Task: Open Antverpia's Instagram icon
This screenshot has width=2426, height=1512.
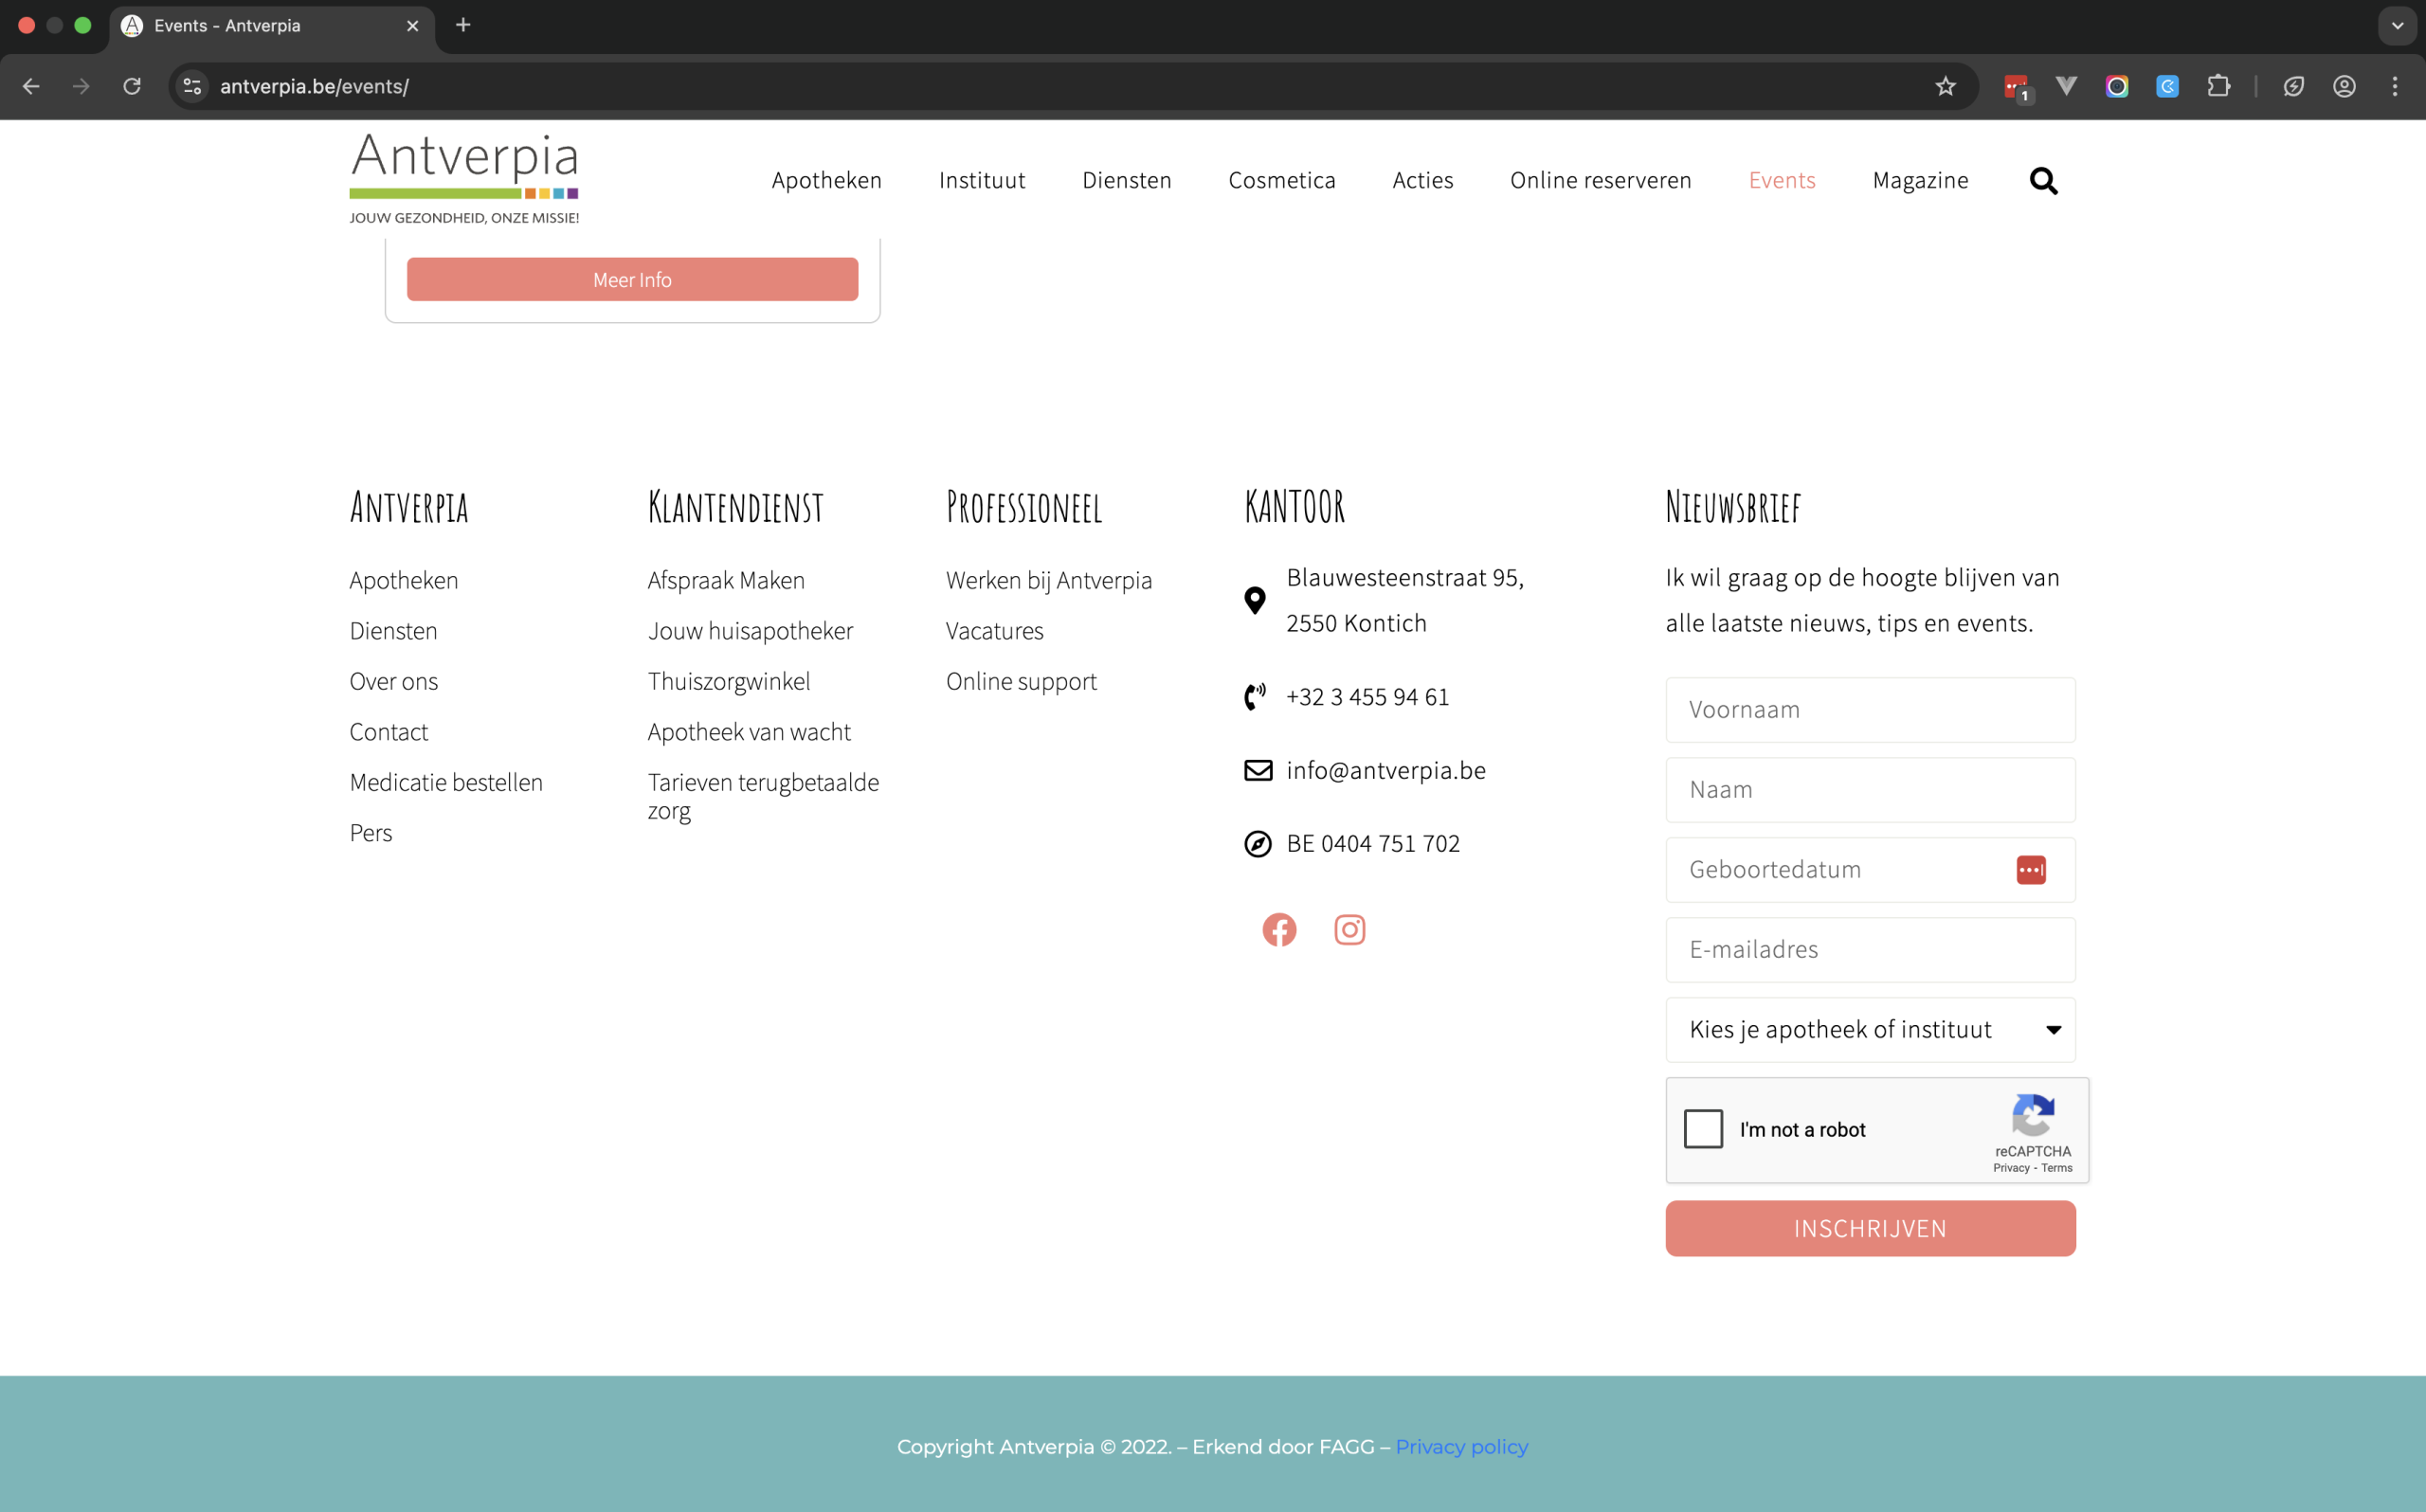Action: (1349, 930)
